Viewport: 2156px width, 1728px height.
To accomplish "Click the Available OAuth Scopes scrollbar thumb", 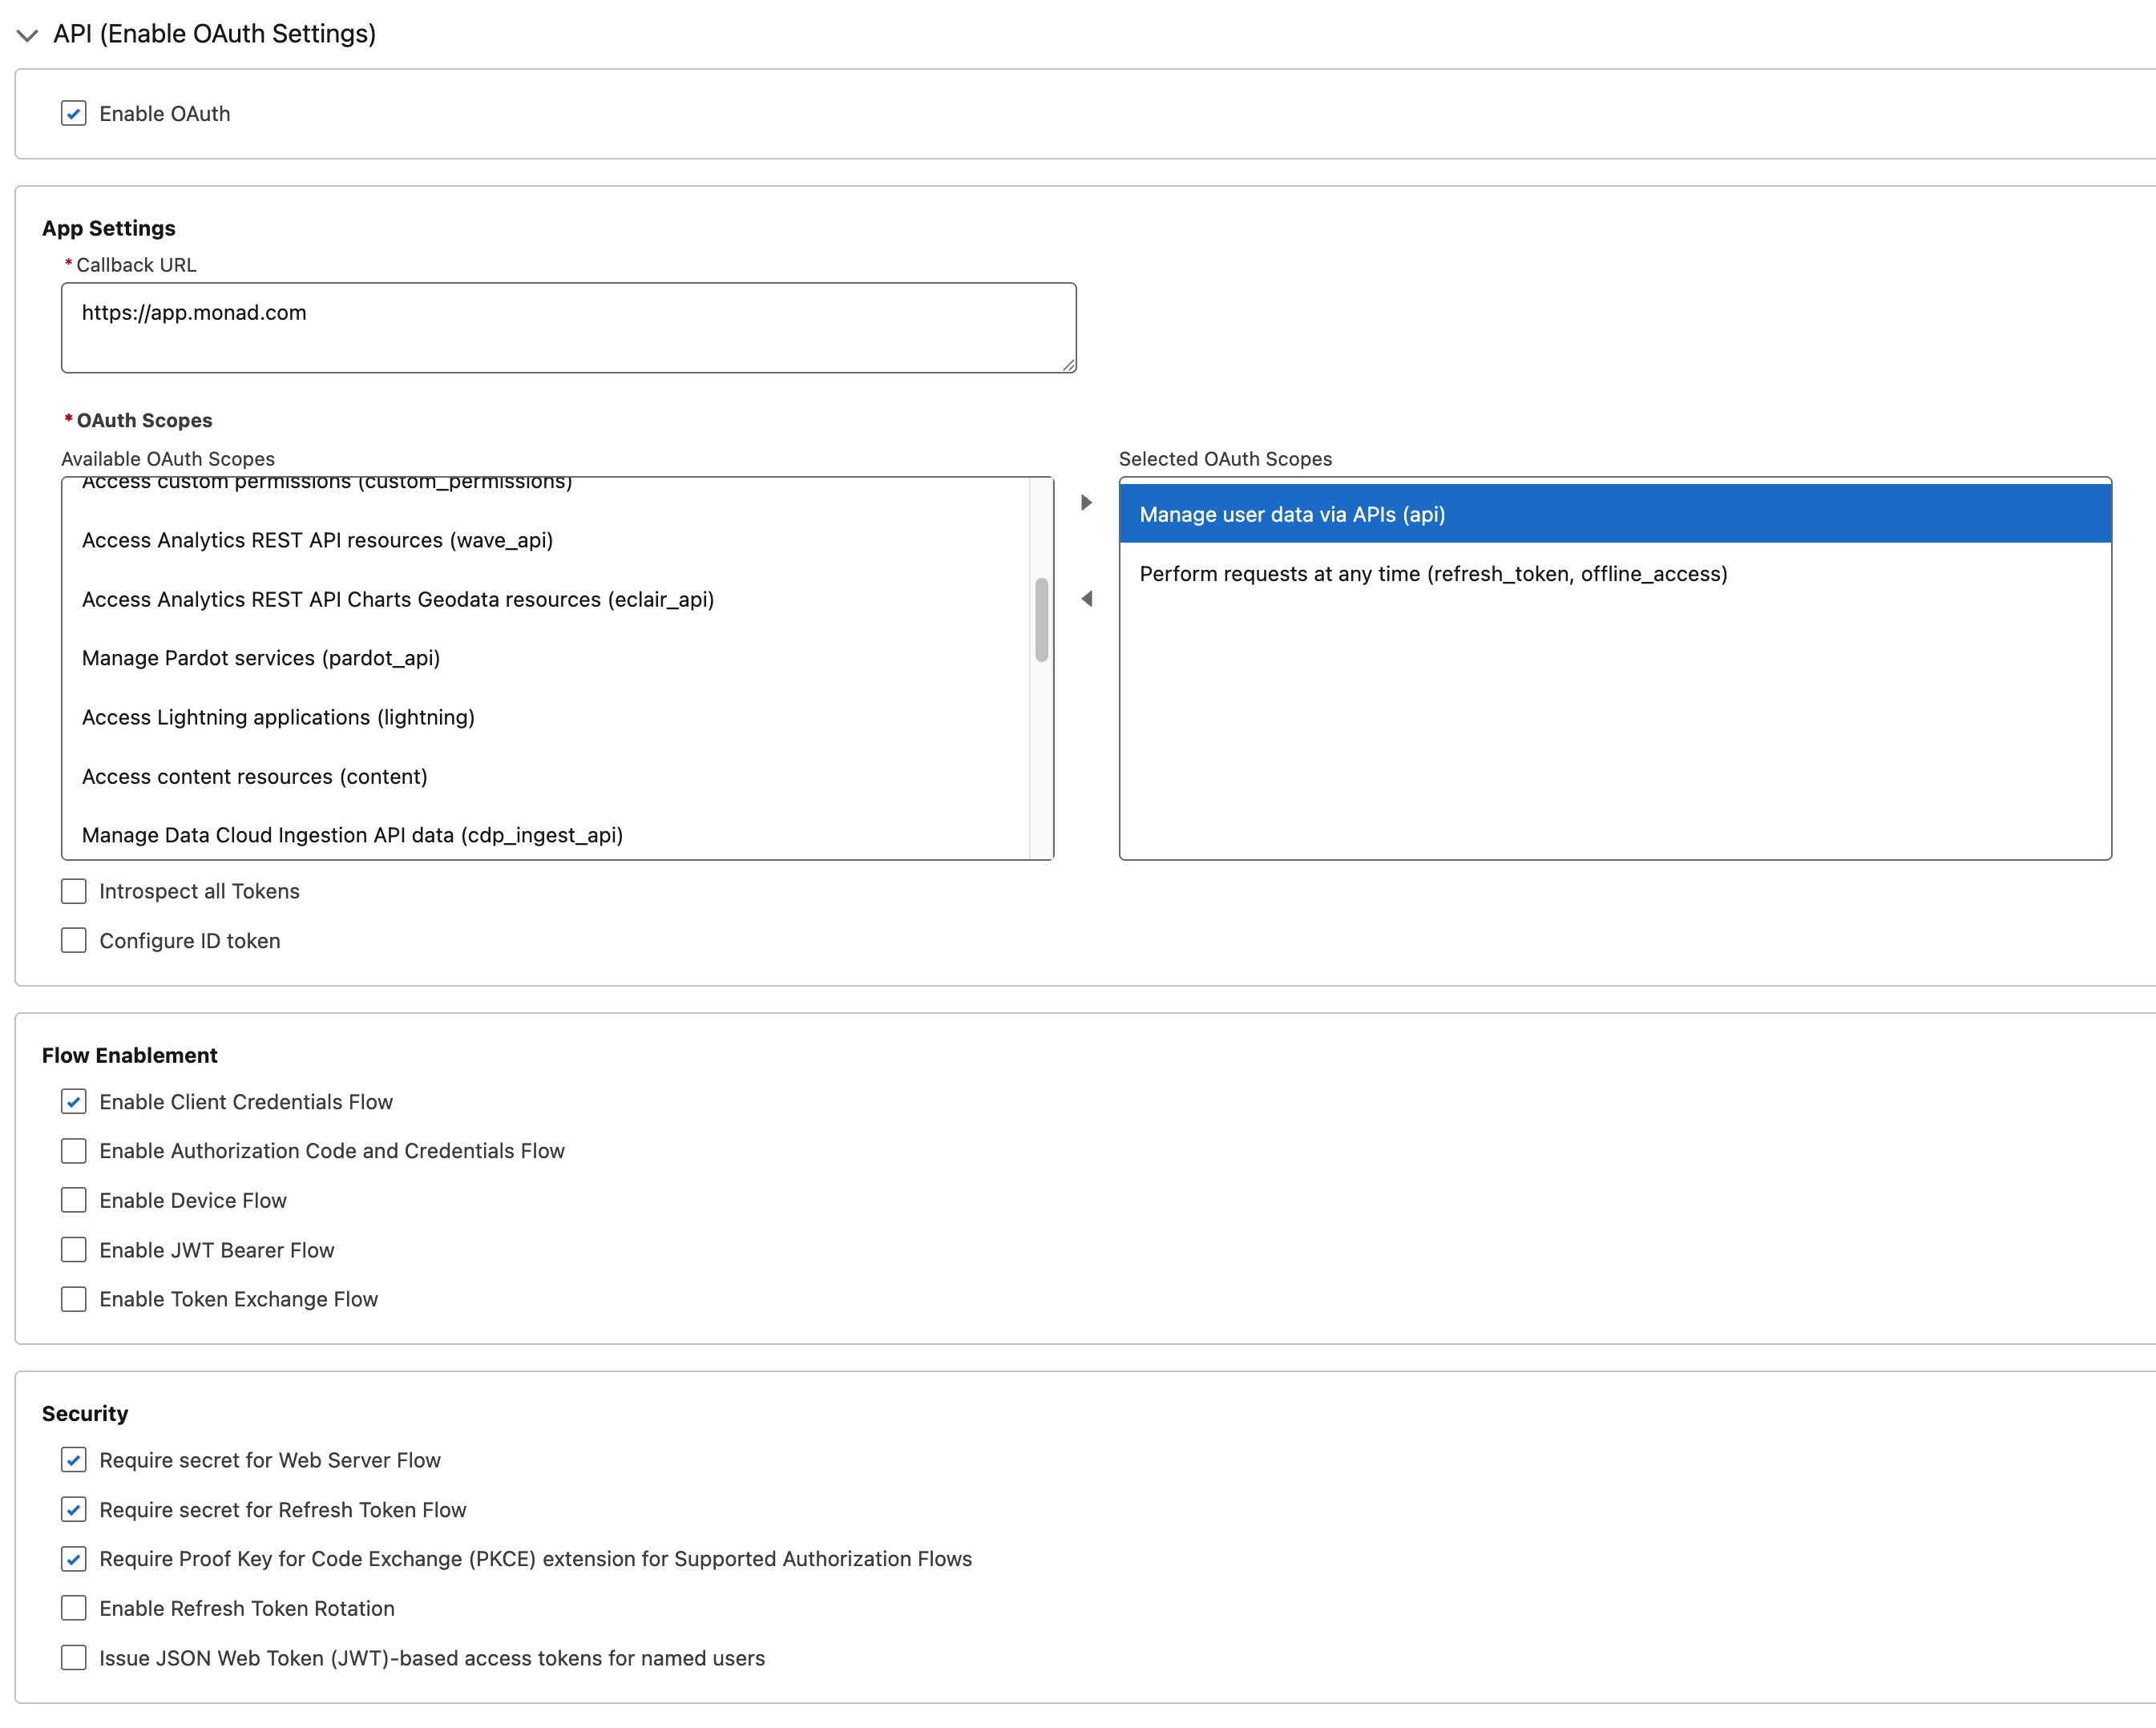I will pyautogui.click(x=1041, y=619).
